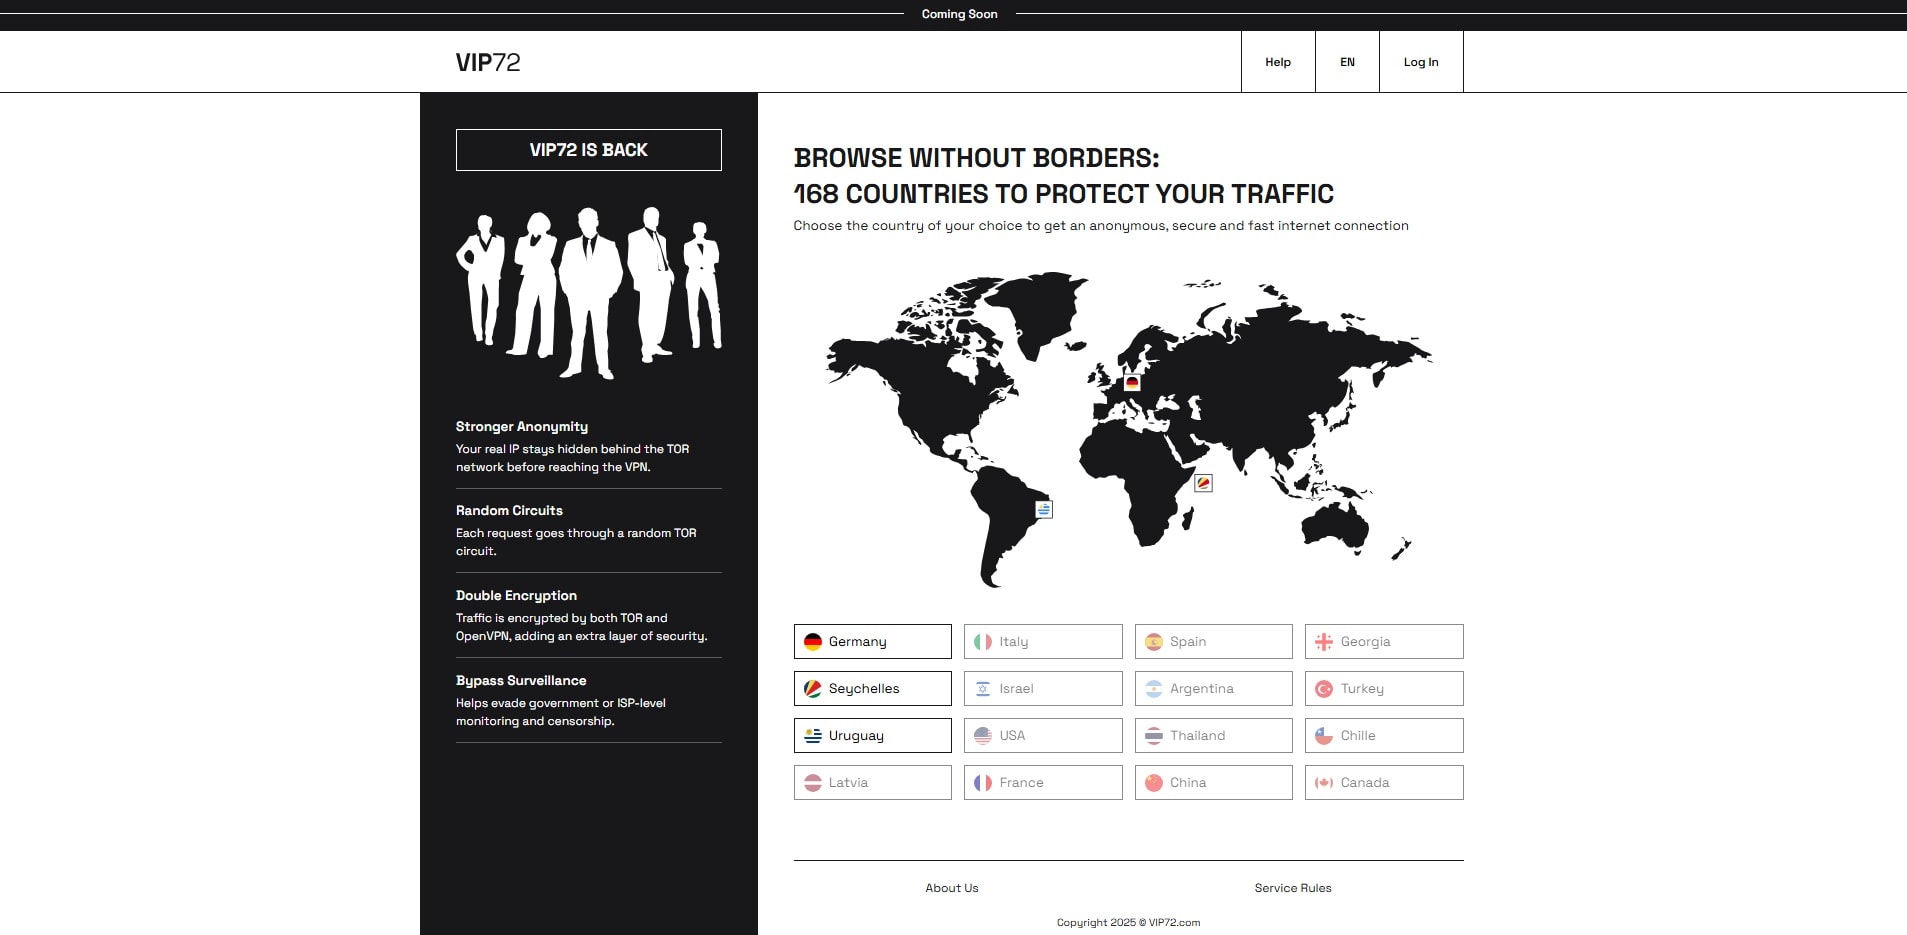This screenshot has width=1907, height=935.
Task: Open the About Us link
Action: pos(952,888)
